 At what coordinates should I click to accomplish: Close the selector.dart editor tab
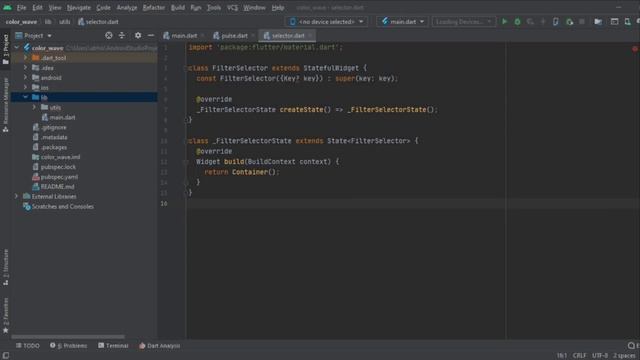tap(310, 36)
